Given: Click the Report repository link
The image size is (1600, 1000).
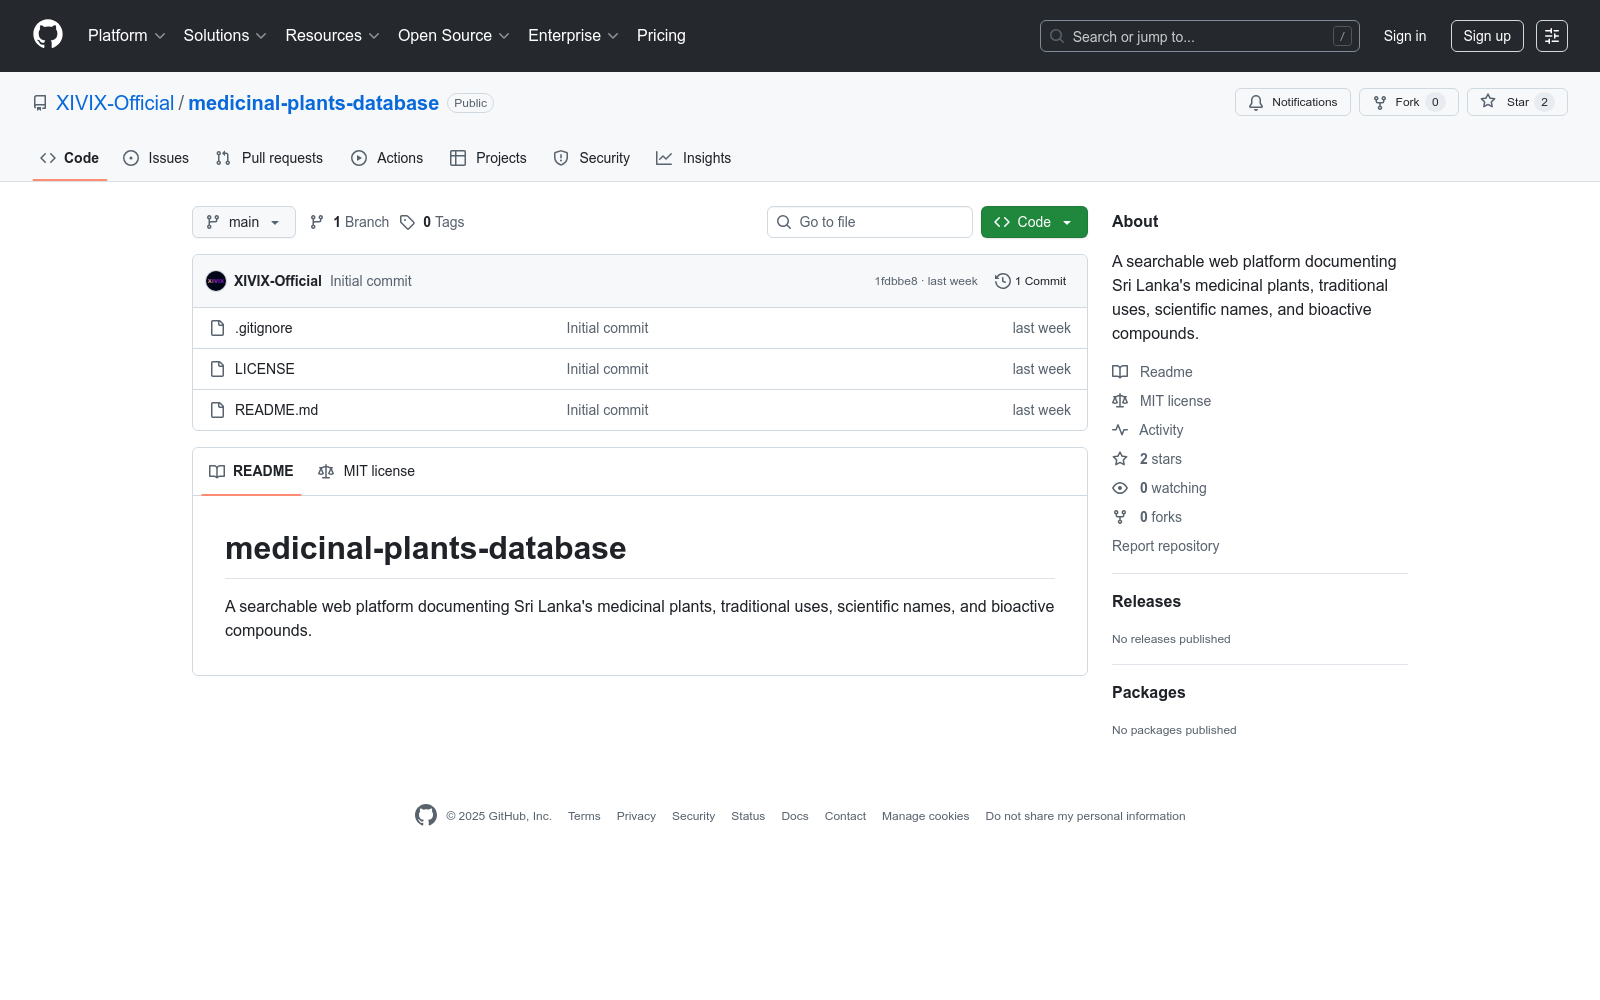Looking at the screenshot, I should tap(1166, 546).
